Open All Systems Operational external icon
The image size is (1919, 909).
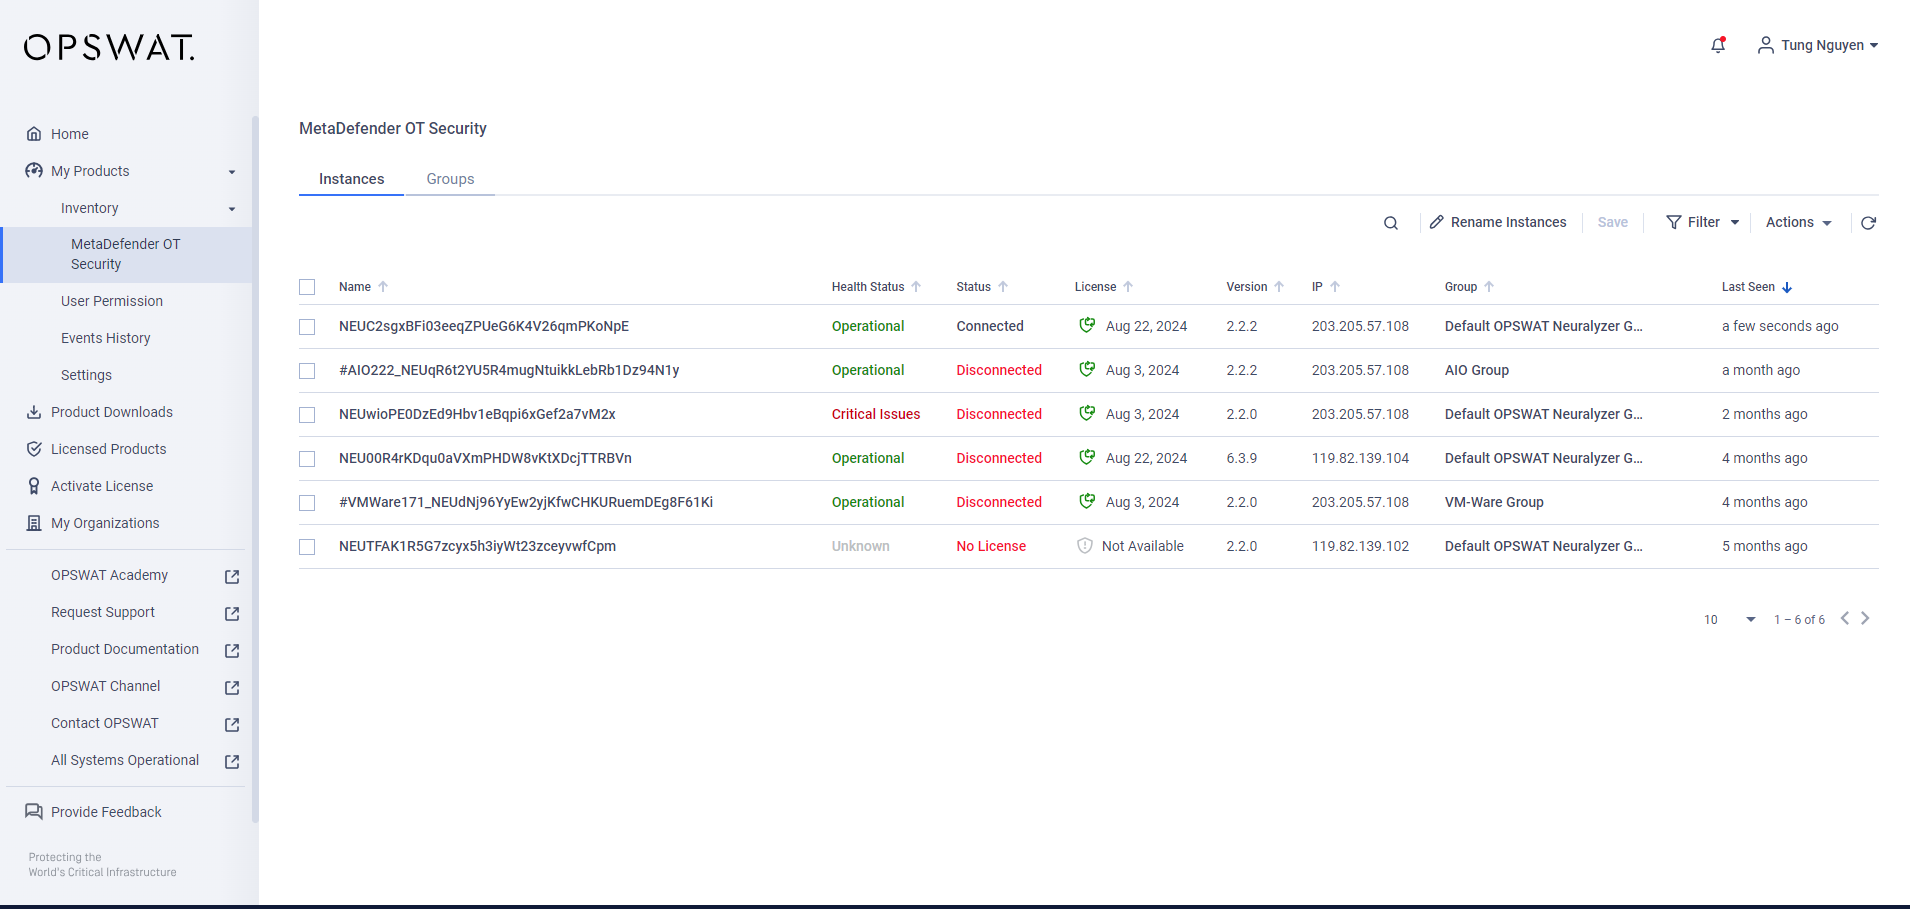232,762
